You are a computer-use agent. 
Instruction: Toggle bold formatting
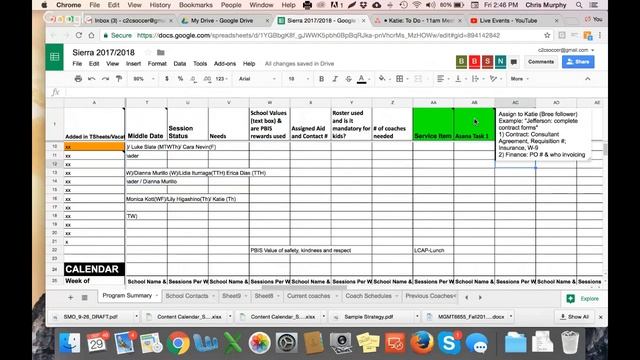coord(321,79)
